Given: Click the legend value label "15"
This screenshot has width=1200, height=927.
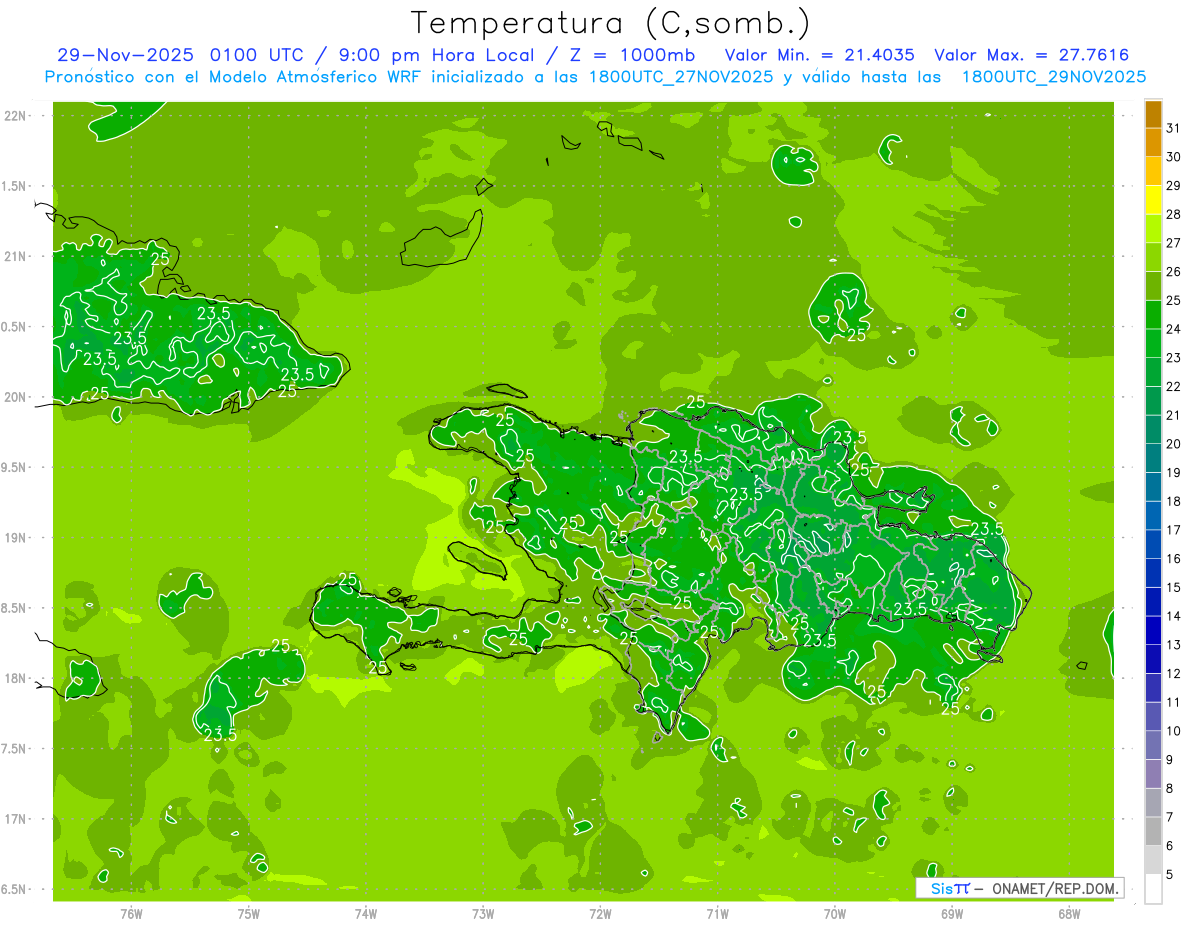Looking at the screenshot, I should point(1173,587).
